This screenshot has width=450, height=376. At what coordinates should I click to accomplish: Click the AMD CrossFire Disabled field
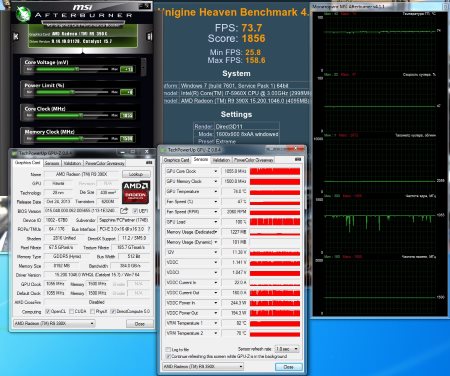[97, 302]
